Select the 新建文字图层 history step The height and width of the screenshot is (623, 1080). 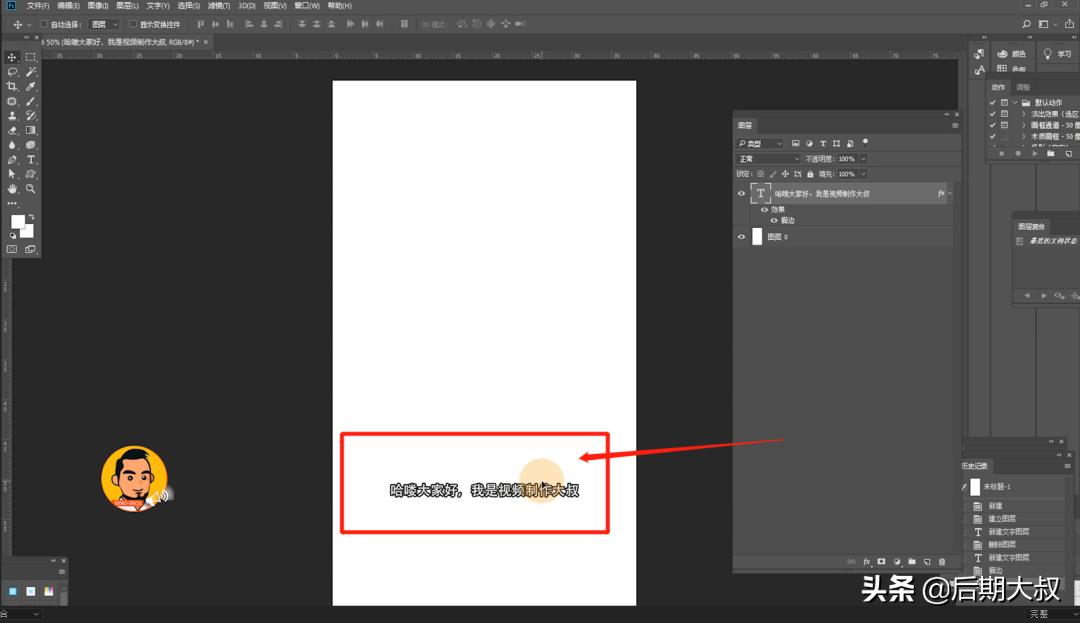point(1008,532)
